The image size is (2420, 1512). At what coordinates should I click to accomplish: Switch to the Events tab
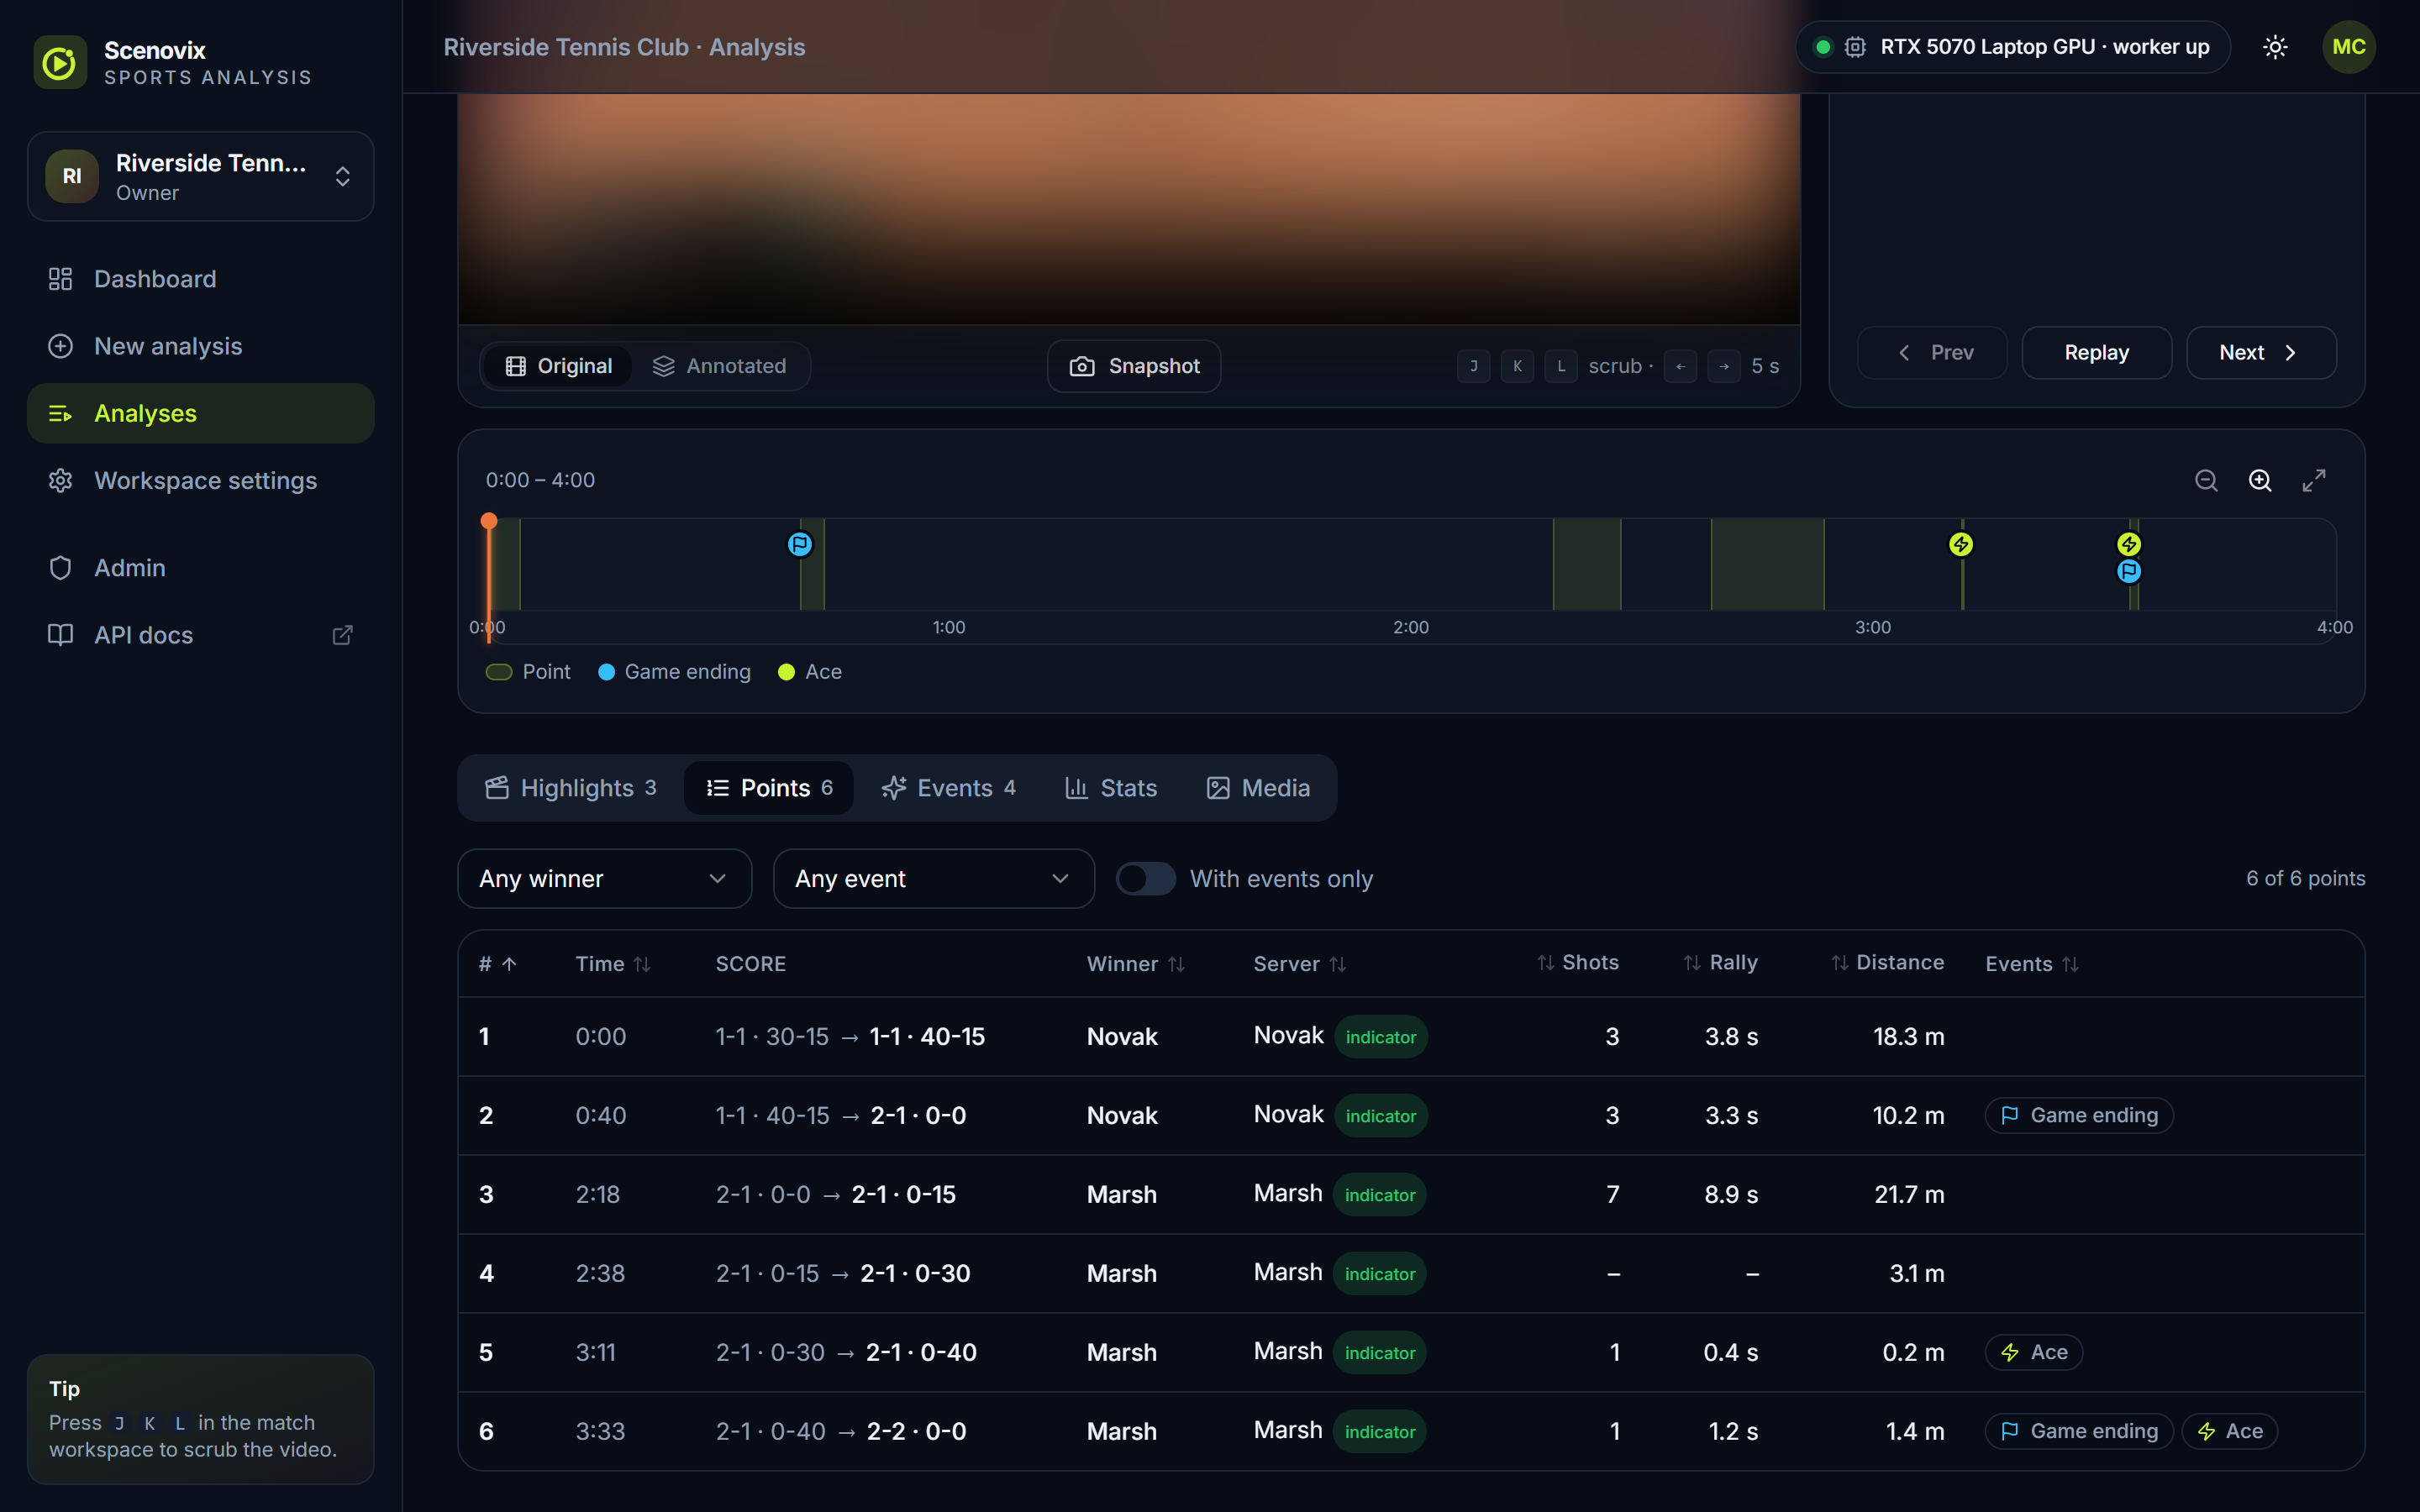point(949,788)
